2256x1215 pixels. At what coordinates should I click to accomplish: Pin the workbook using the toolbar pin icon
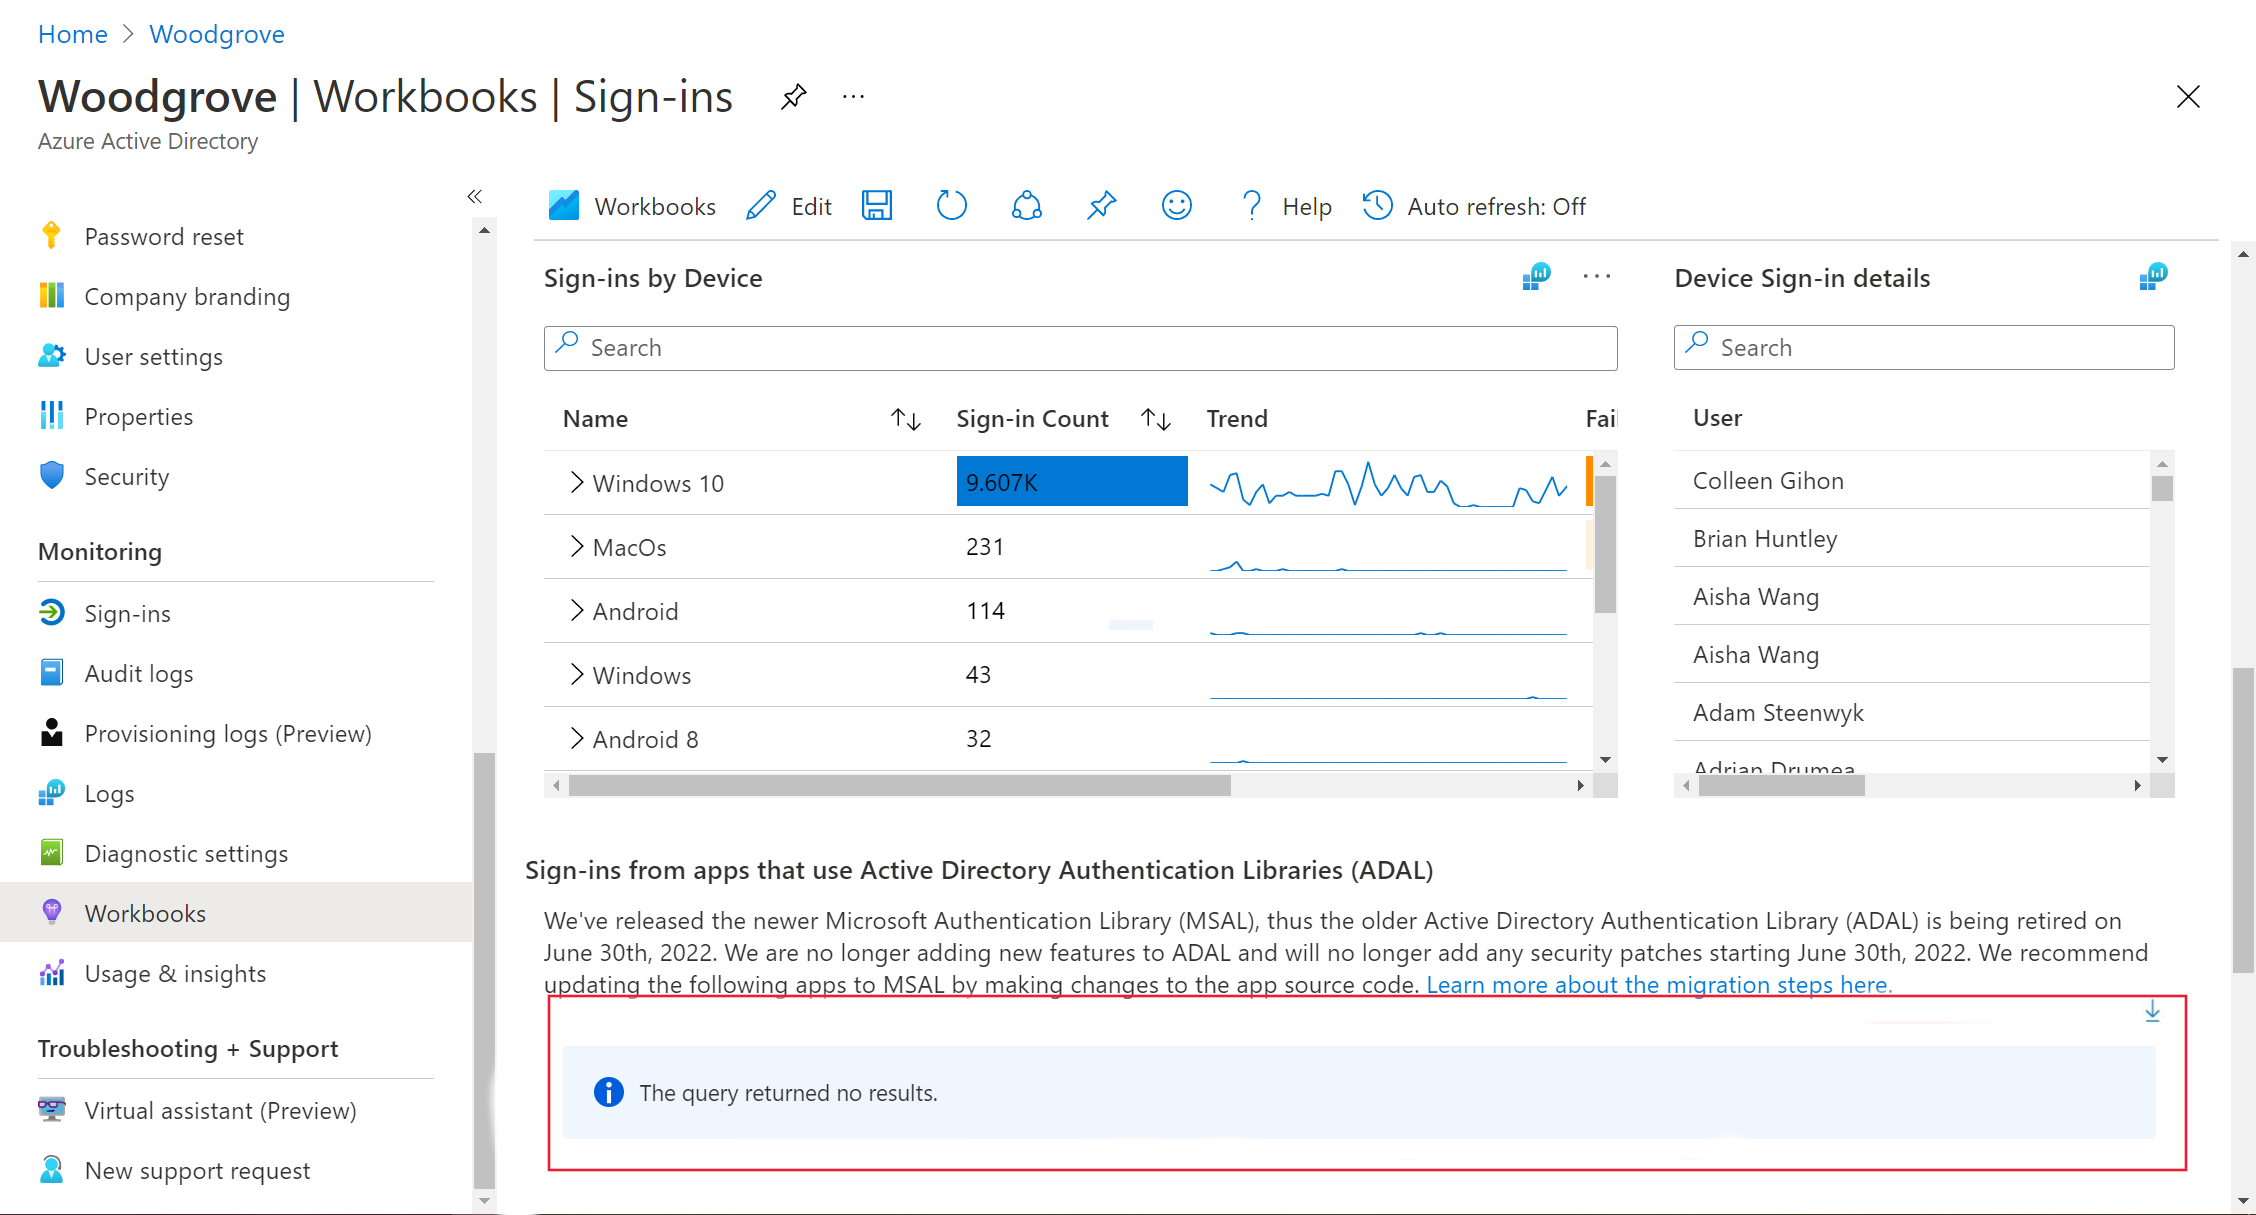tap(1102, 206)
